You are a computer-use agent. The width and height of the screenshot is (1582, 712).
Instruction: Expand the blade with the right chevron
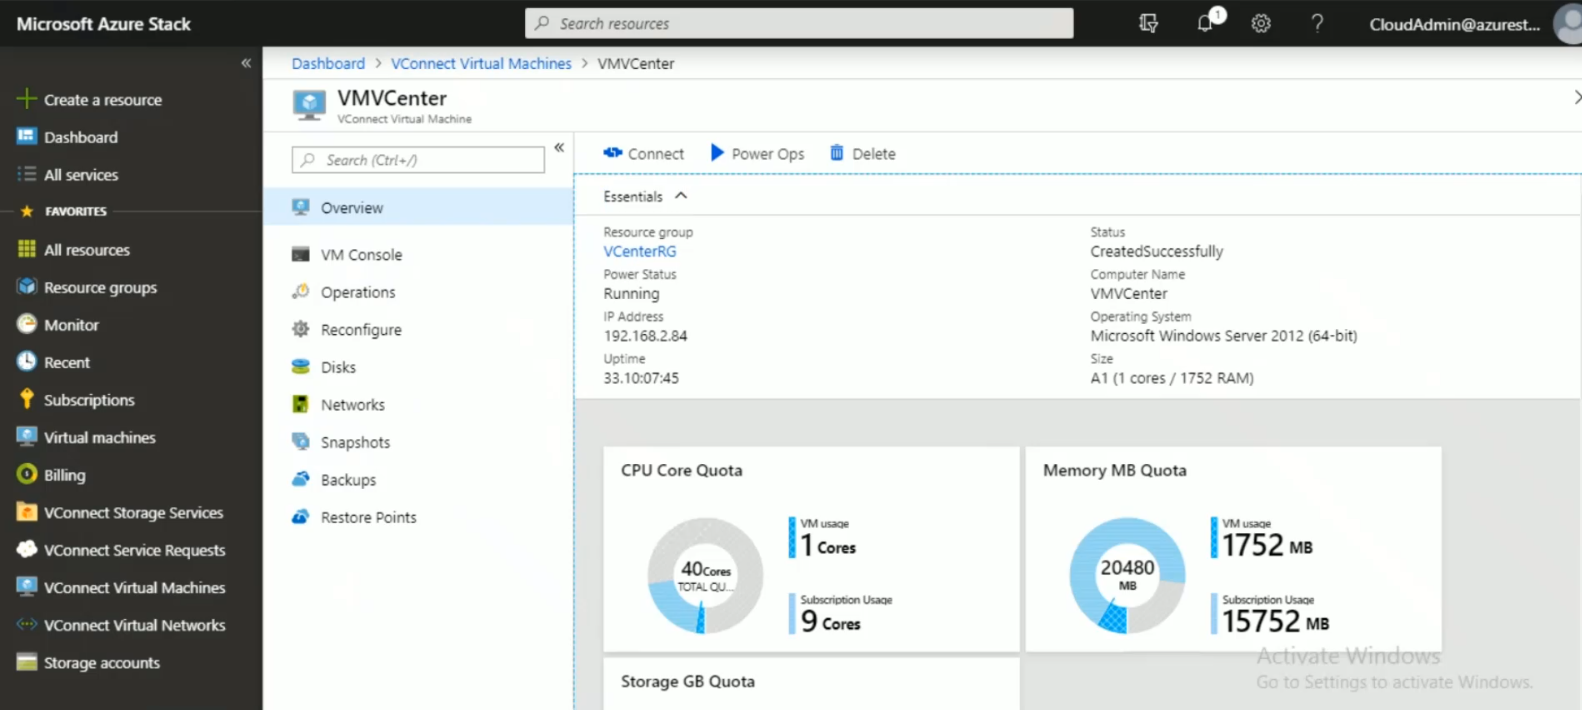click(x=1576, y=97)
